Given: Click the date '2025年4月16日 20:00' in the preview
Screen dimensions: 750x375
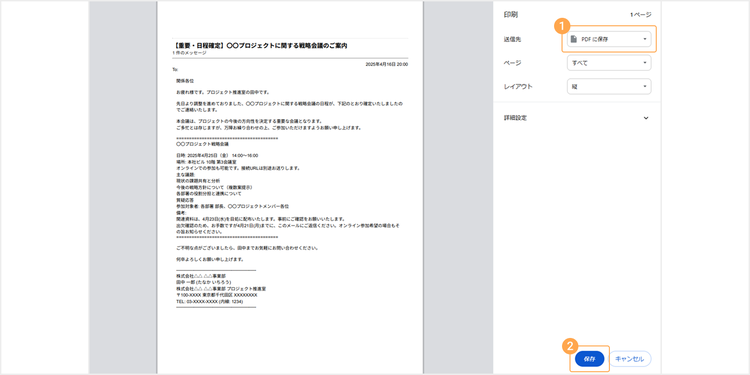Looking at the screenshot, I should (x=386, y=64).
